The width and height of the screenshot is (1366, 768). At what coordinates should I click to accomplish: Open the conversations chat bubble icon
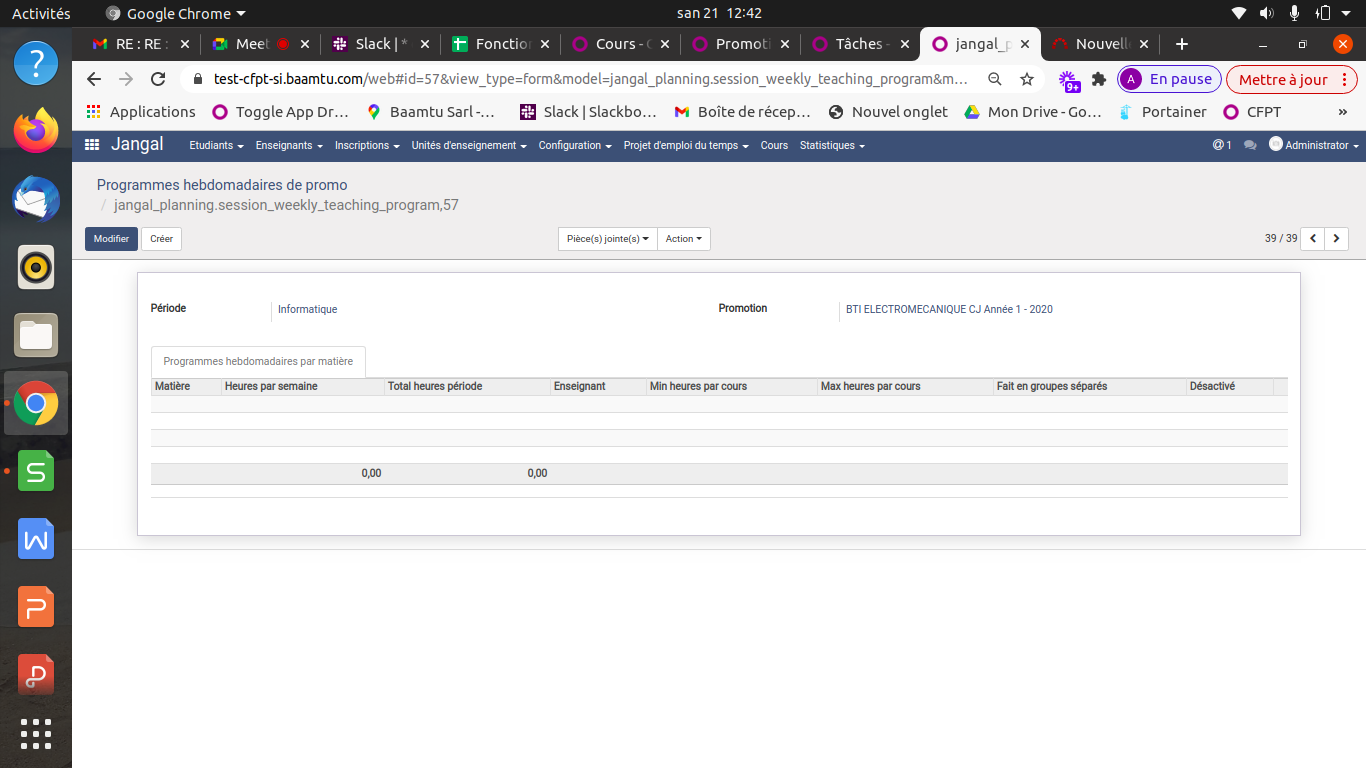(x=1249, y=145)
